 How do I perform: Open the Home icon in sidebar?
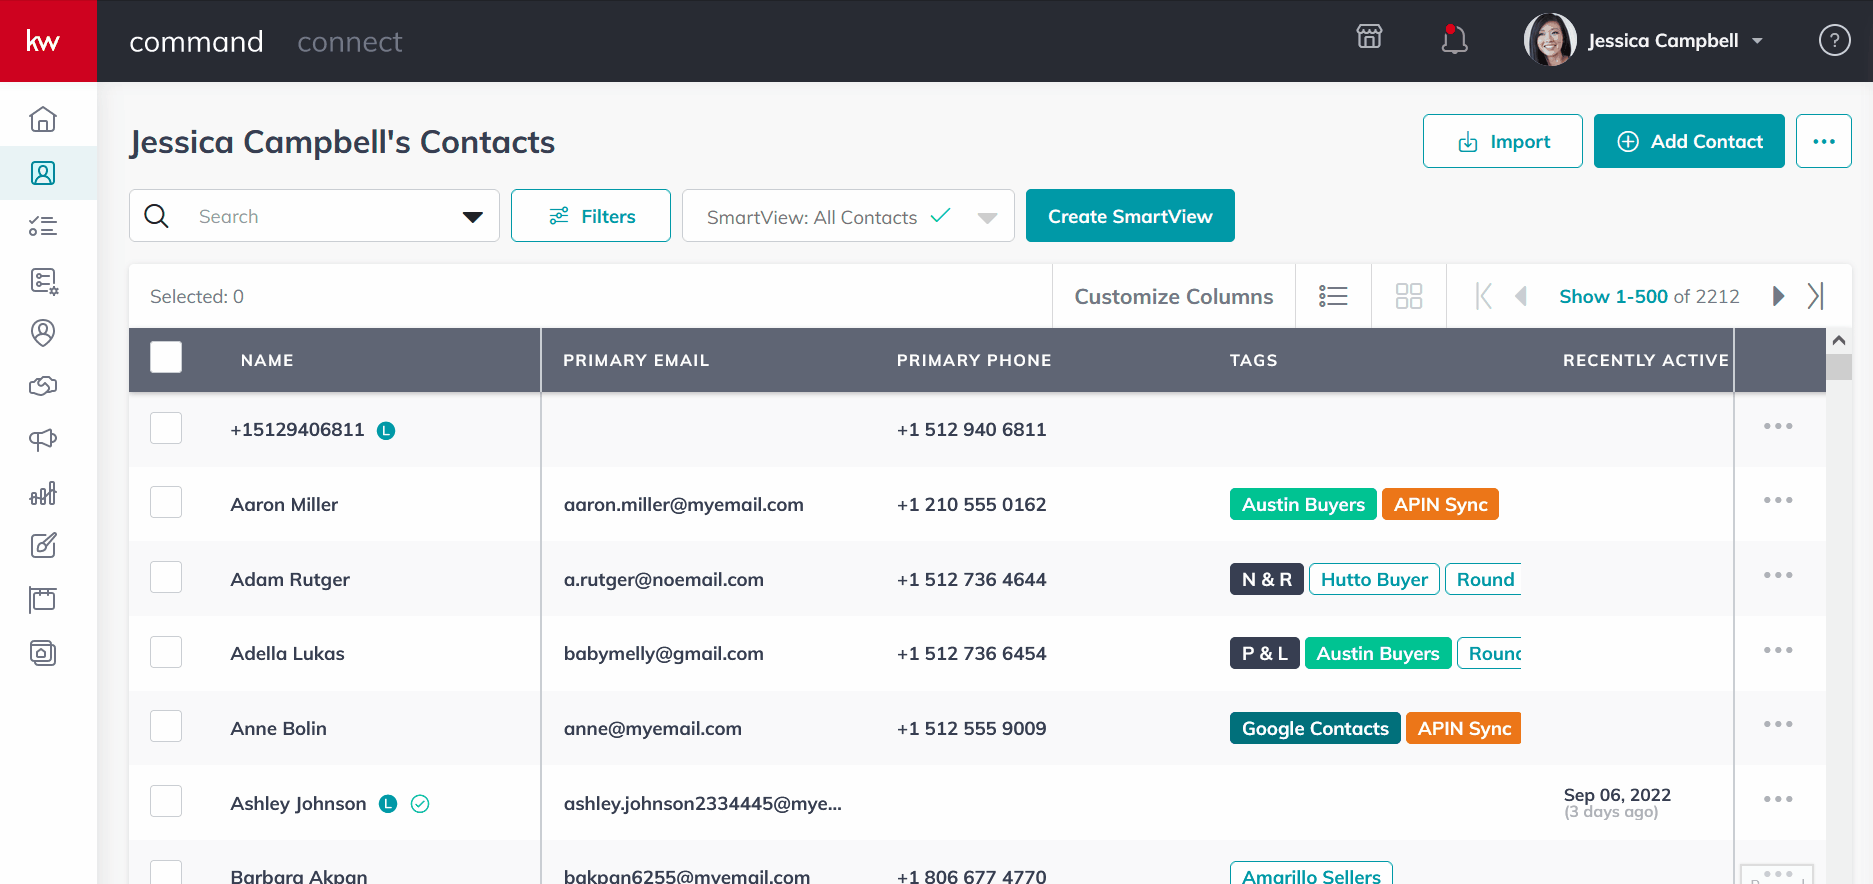(43, 119)
